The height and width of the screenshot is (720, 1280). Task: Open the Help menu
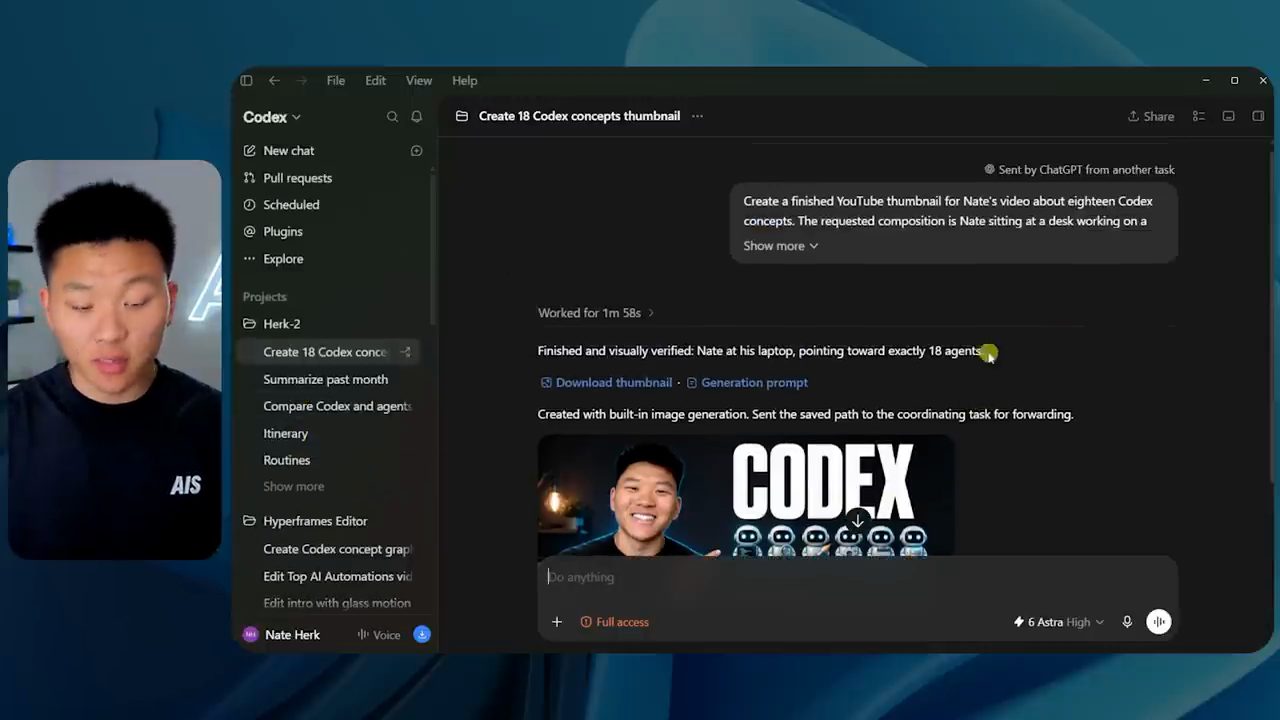(x=464, y=81)
